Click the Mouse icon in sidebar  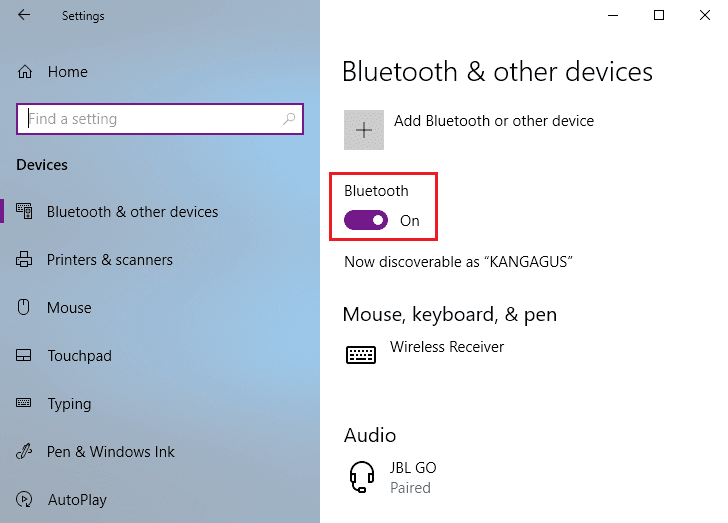[25, 308]
